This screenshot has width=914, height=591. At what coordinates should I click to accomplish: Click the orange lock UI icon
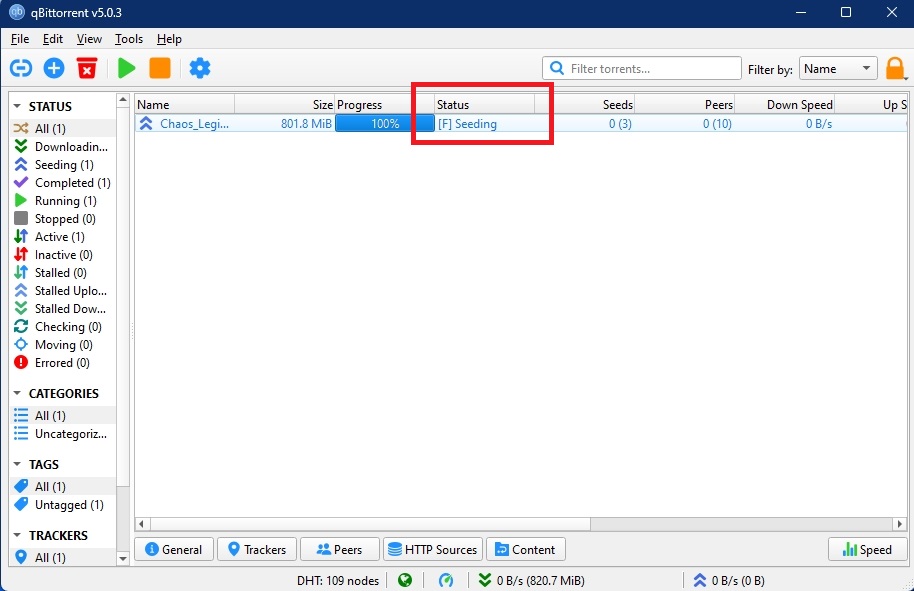pyautogui.click(x=895, y=69)
